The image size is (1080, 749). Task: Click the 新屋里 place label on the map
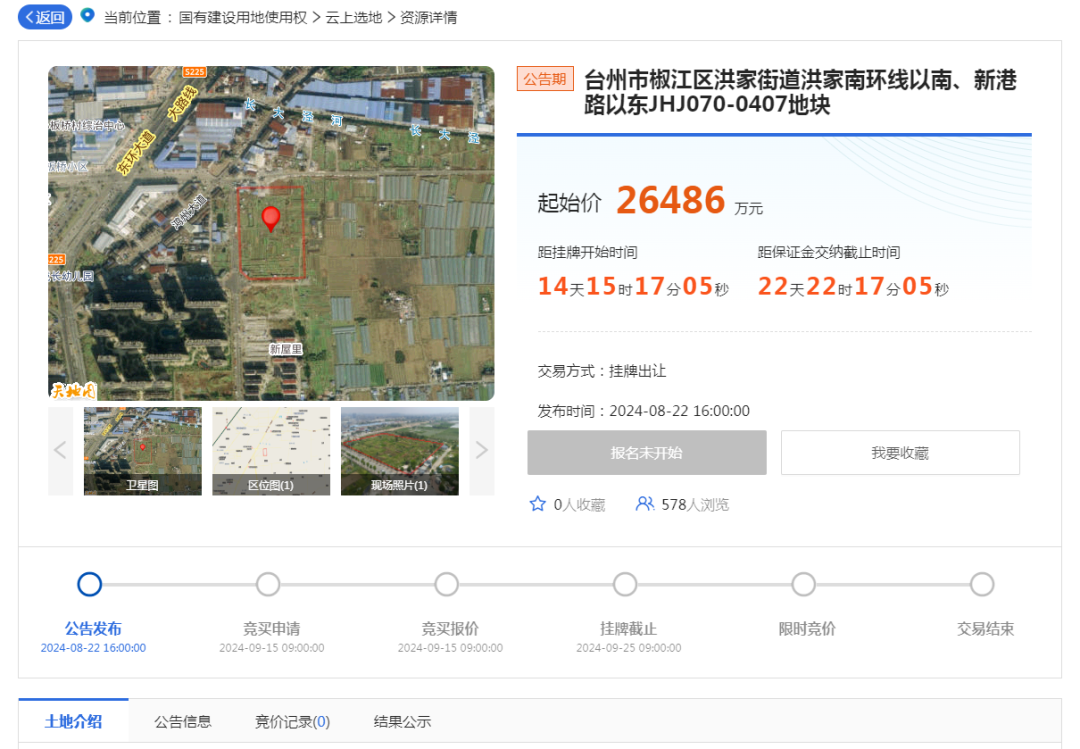coord(286,349)
